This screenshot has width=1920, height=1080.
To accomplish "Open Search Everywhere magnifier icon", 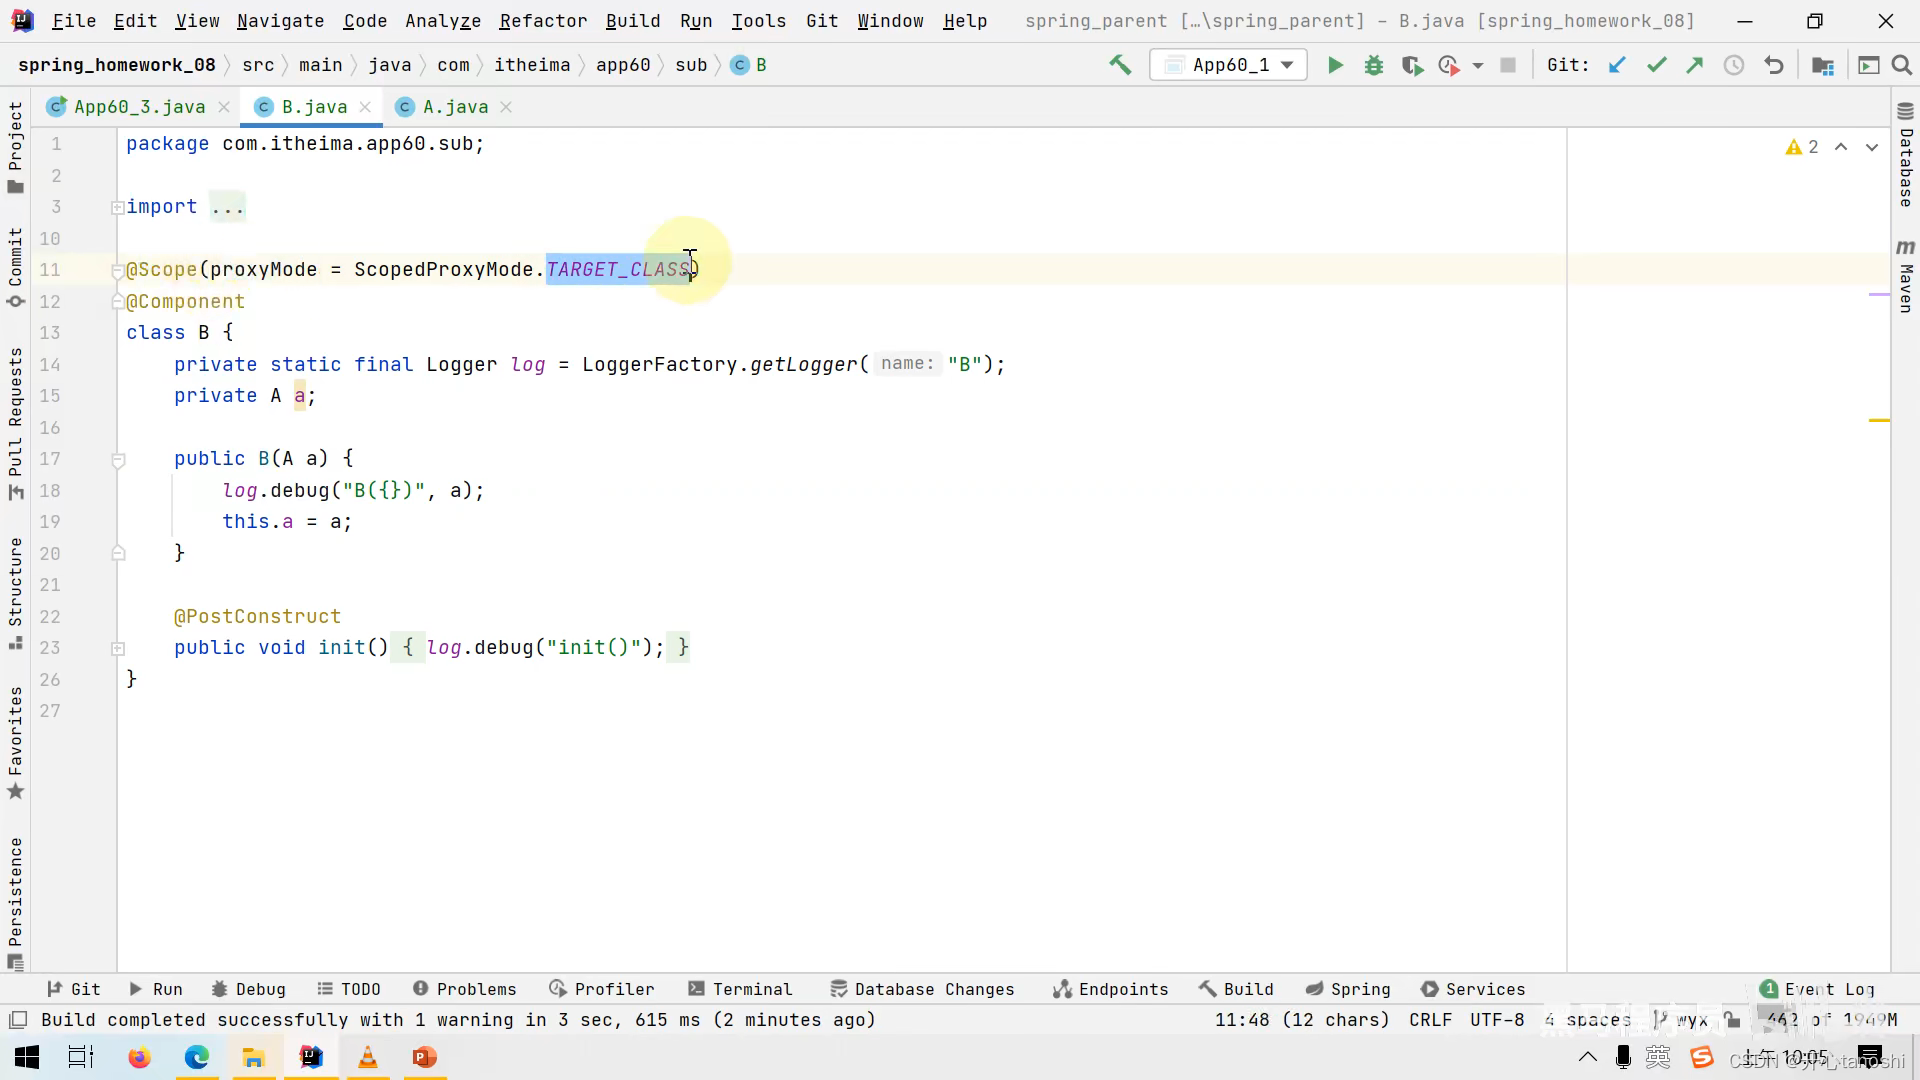I will click(1902, 65).
